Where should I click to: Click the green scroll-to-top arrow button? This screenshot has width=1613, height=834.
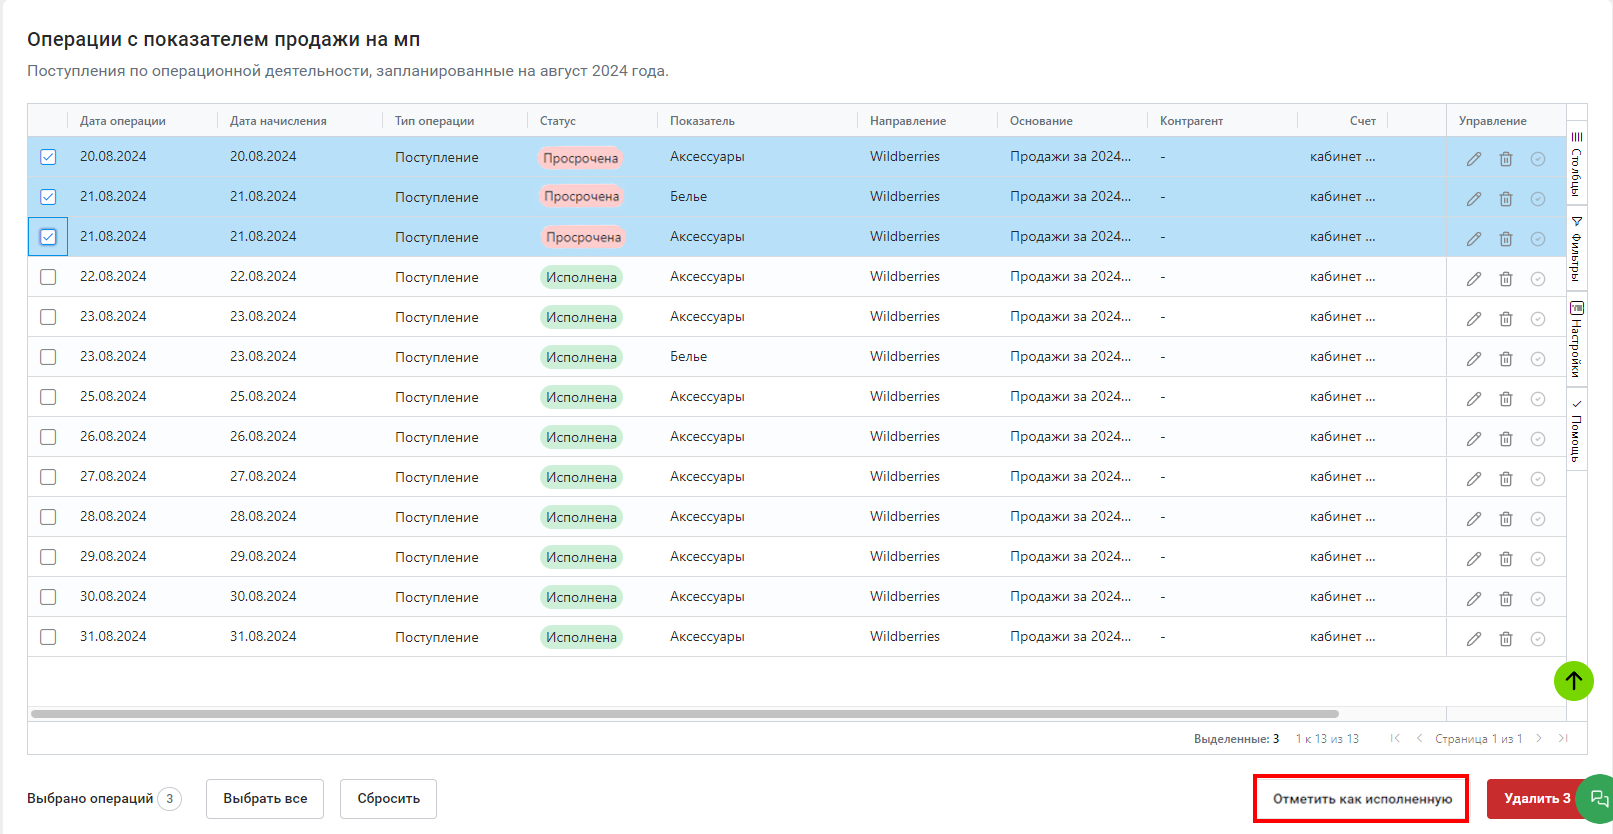pos(1573,681)
